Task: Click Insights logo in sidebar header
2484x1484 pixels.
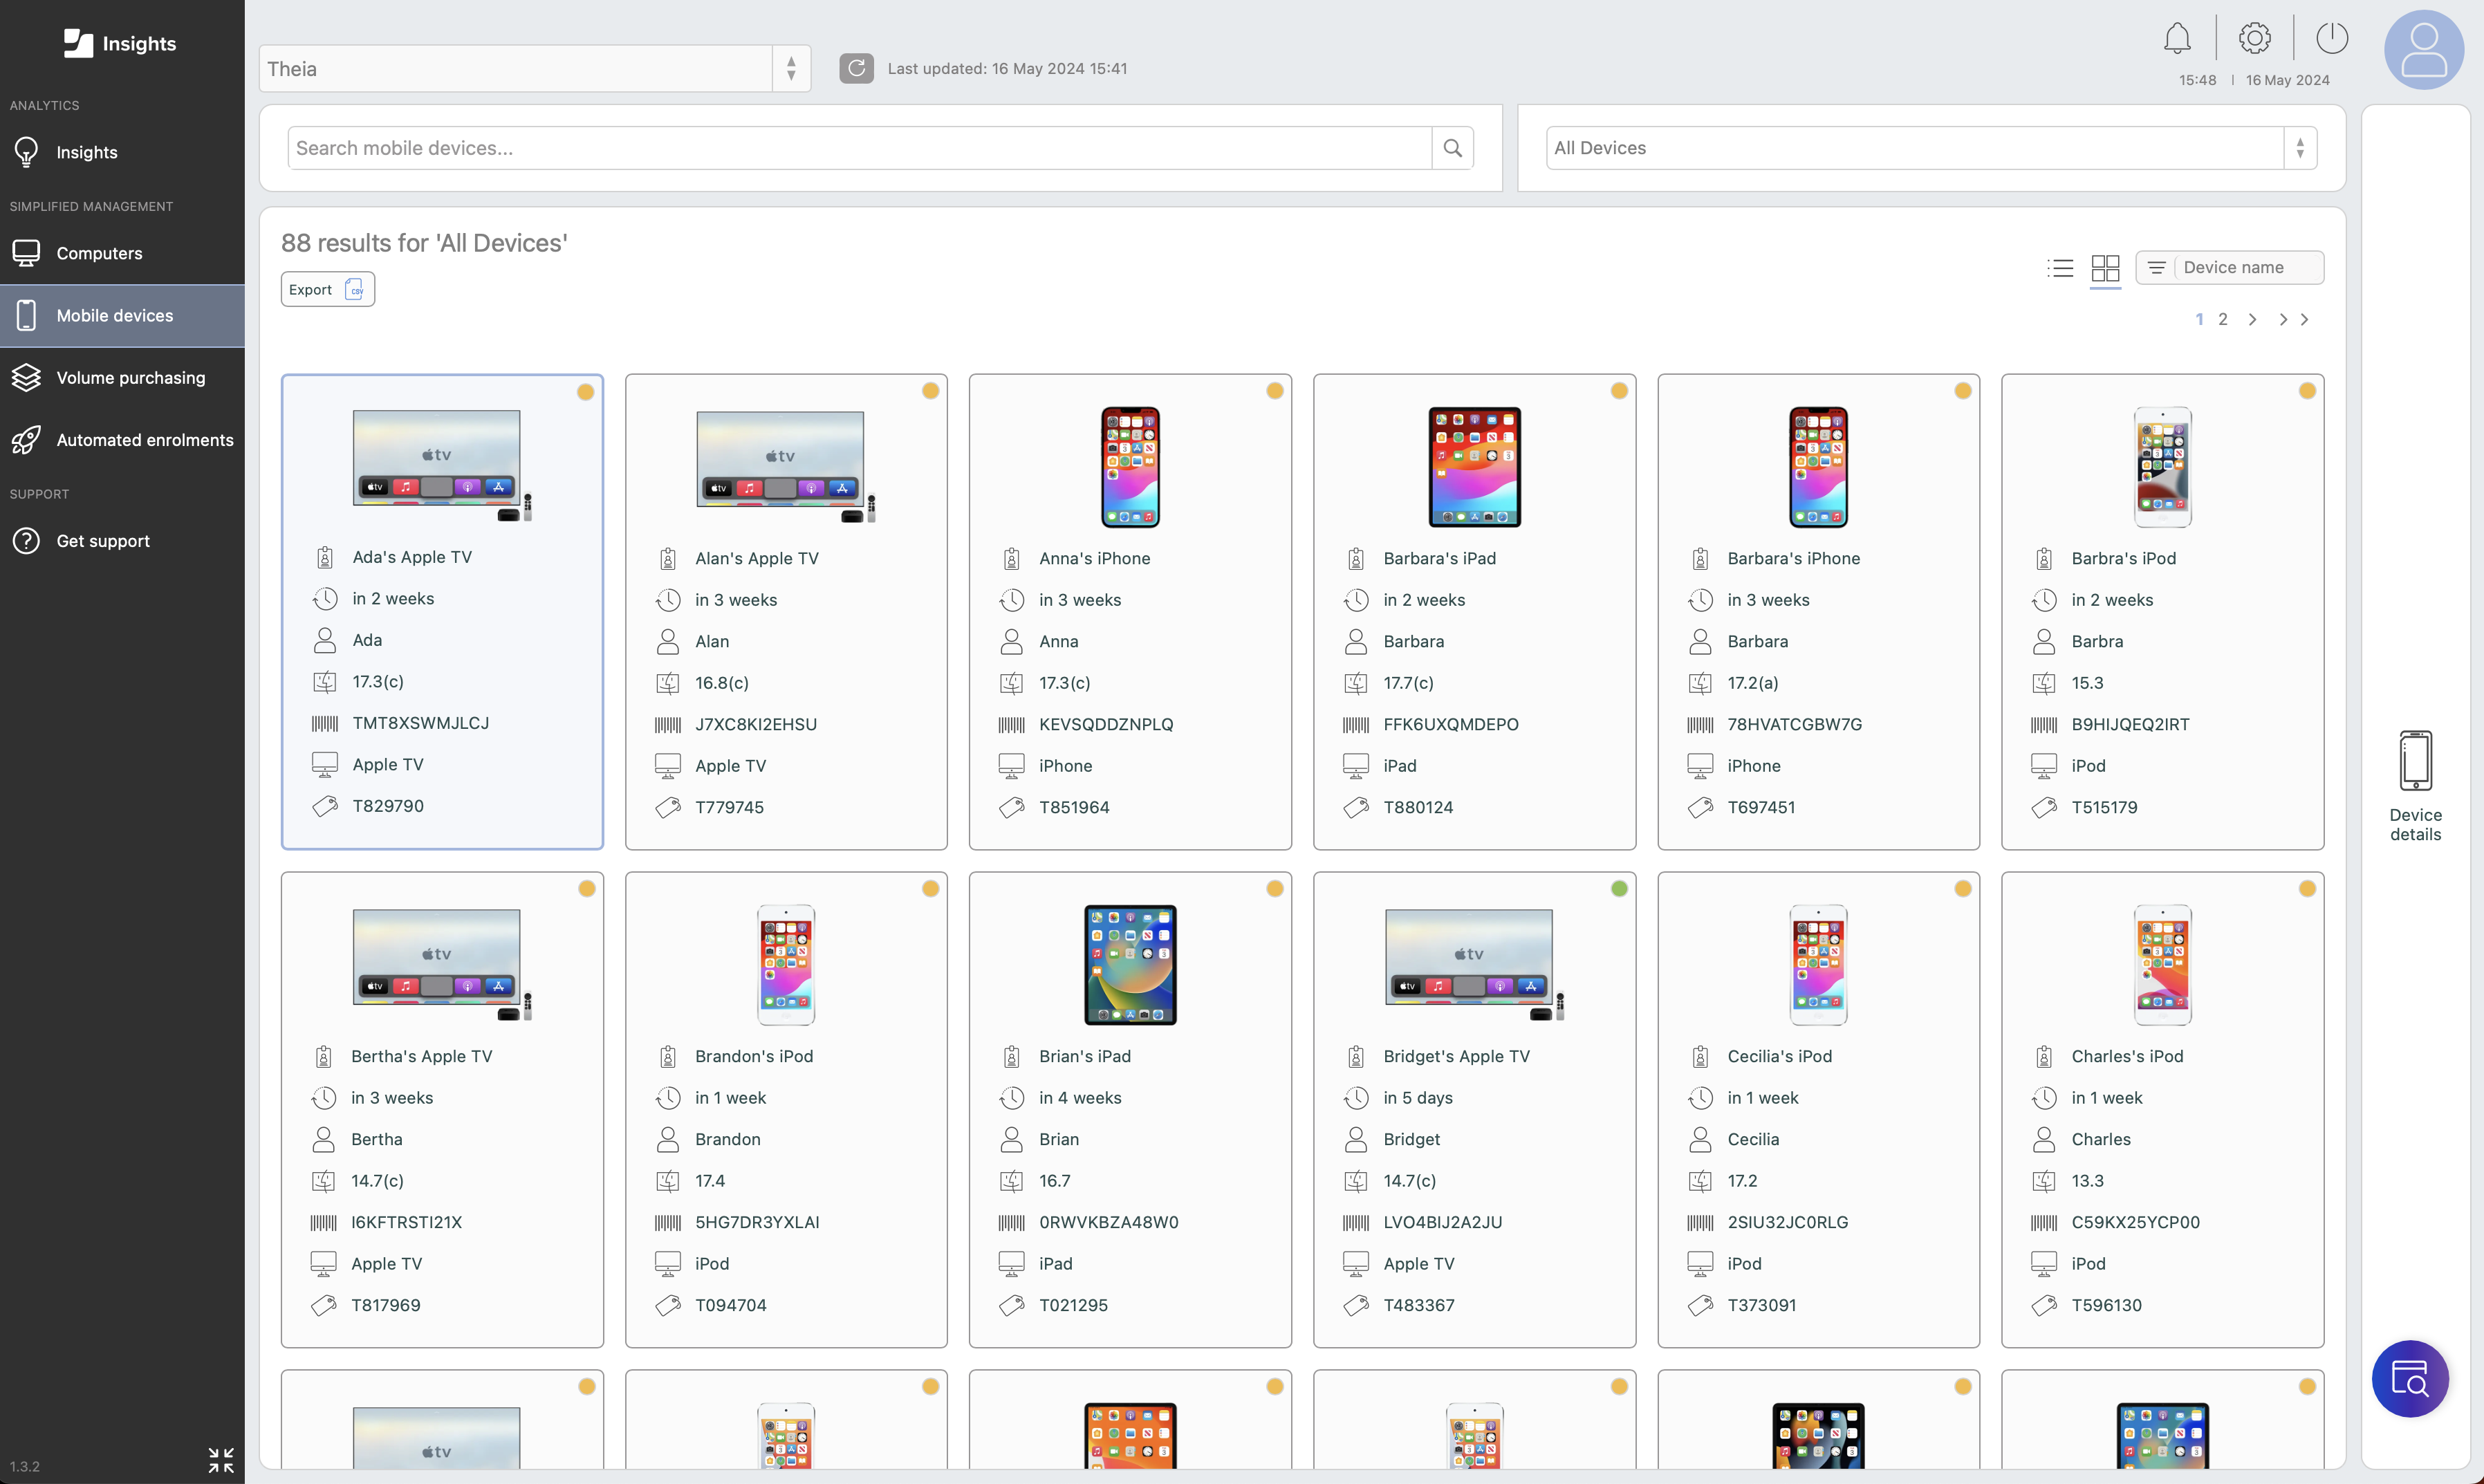Action: coord(120,43)
